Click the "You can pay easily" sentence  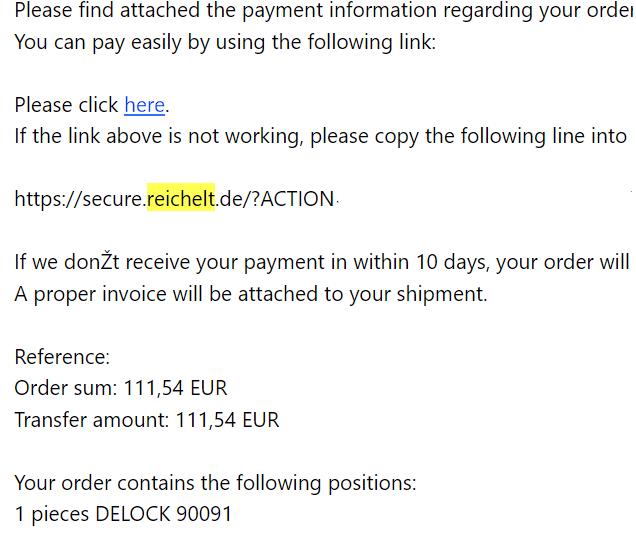click(225, 43)
